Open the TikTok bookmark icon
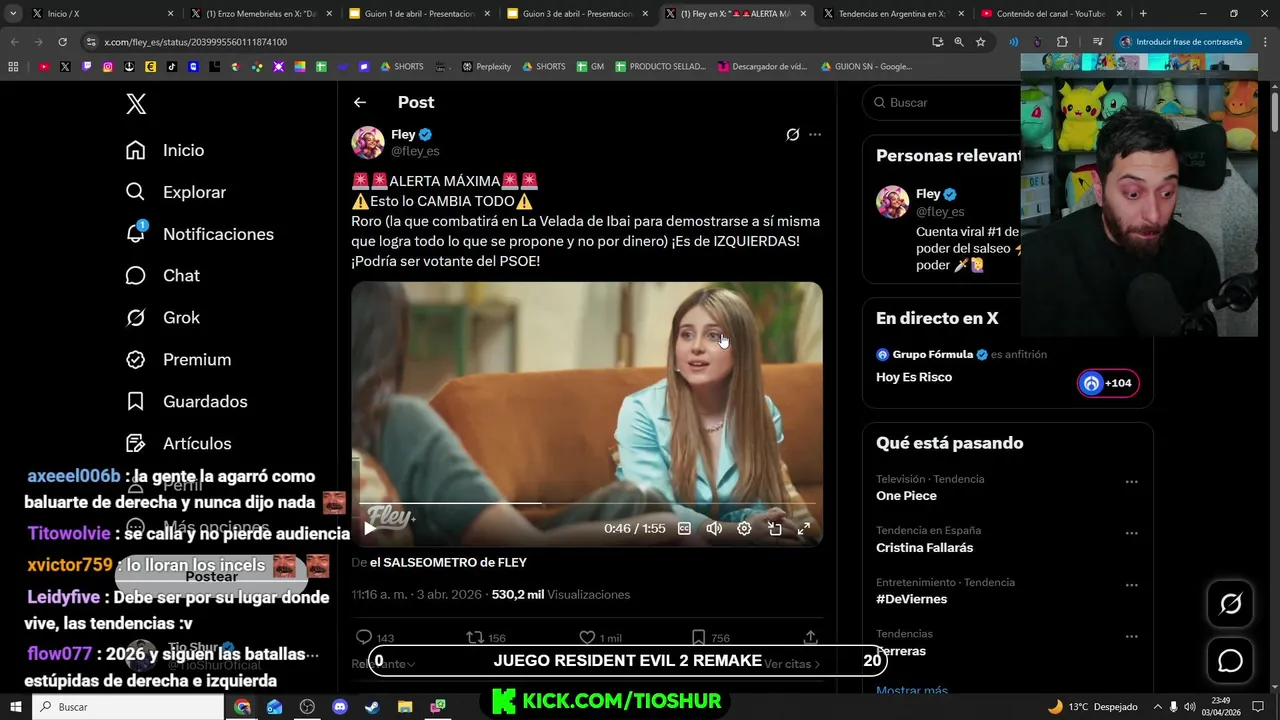The height and width of the screenshot is (720, 1280). point(172,67)
